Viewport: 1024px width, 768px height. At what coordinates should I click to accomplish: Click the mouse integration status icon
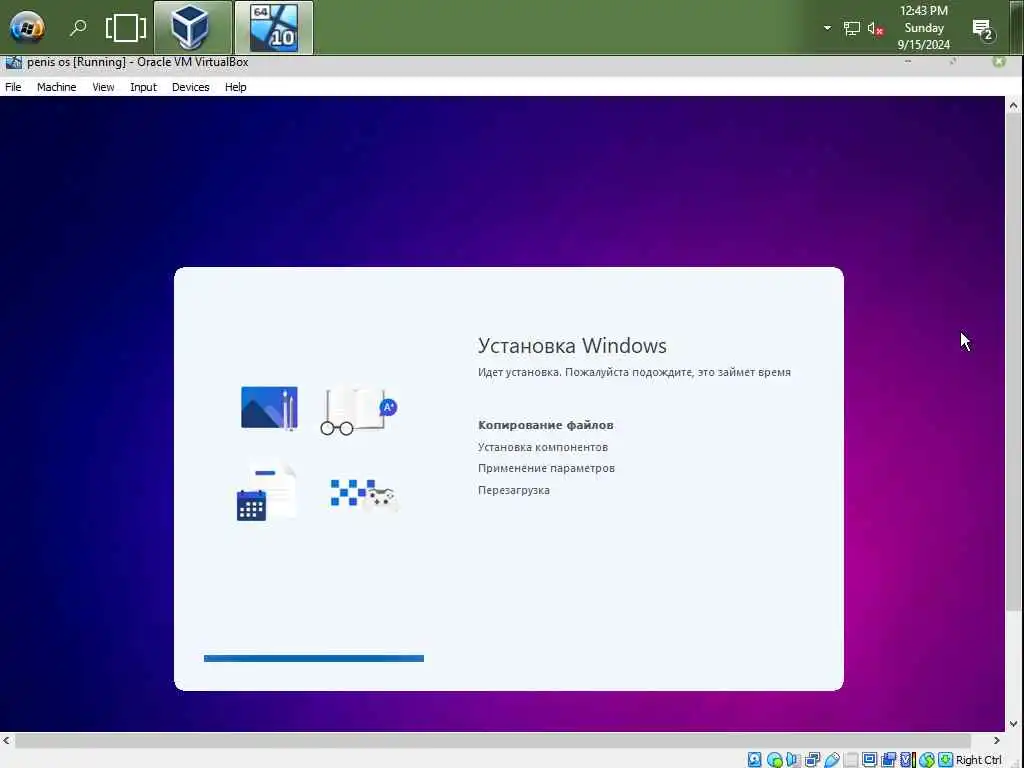click(926, 760)
